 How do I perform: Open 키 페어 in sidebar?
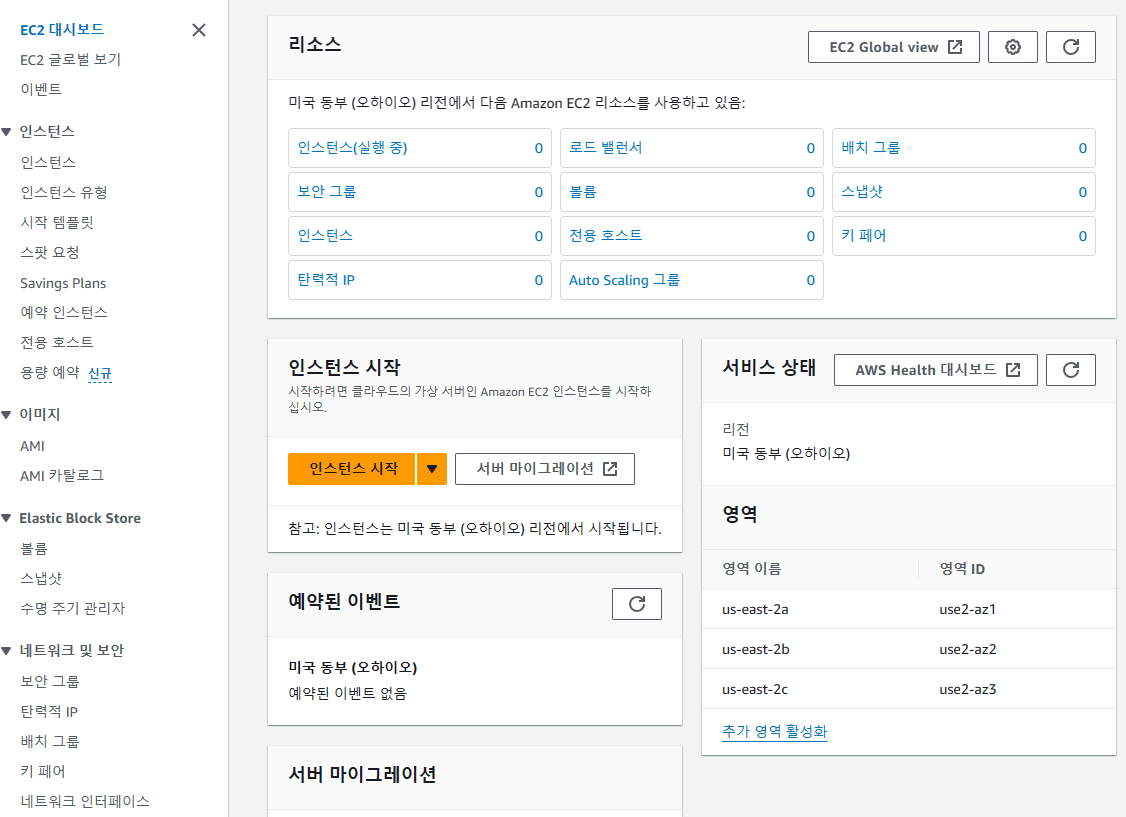click(x=42, y=772)
